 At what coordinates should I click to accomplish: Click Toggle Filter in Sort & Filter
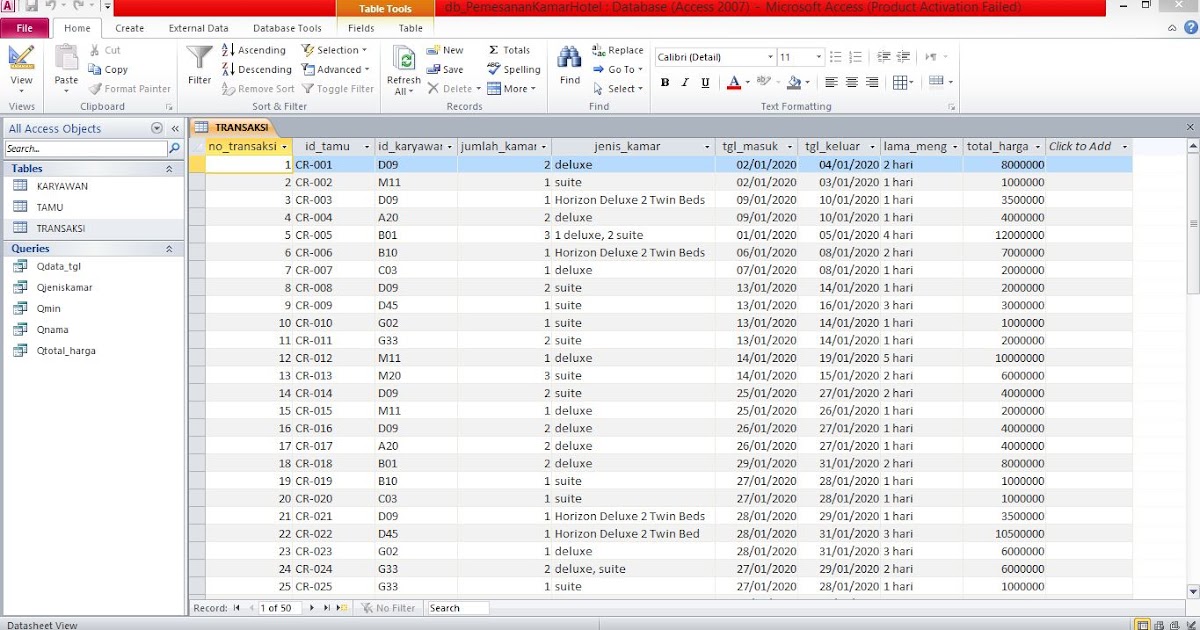(x=338, y=88)
